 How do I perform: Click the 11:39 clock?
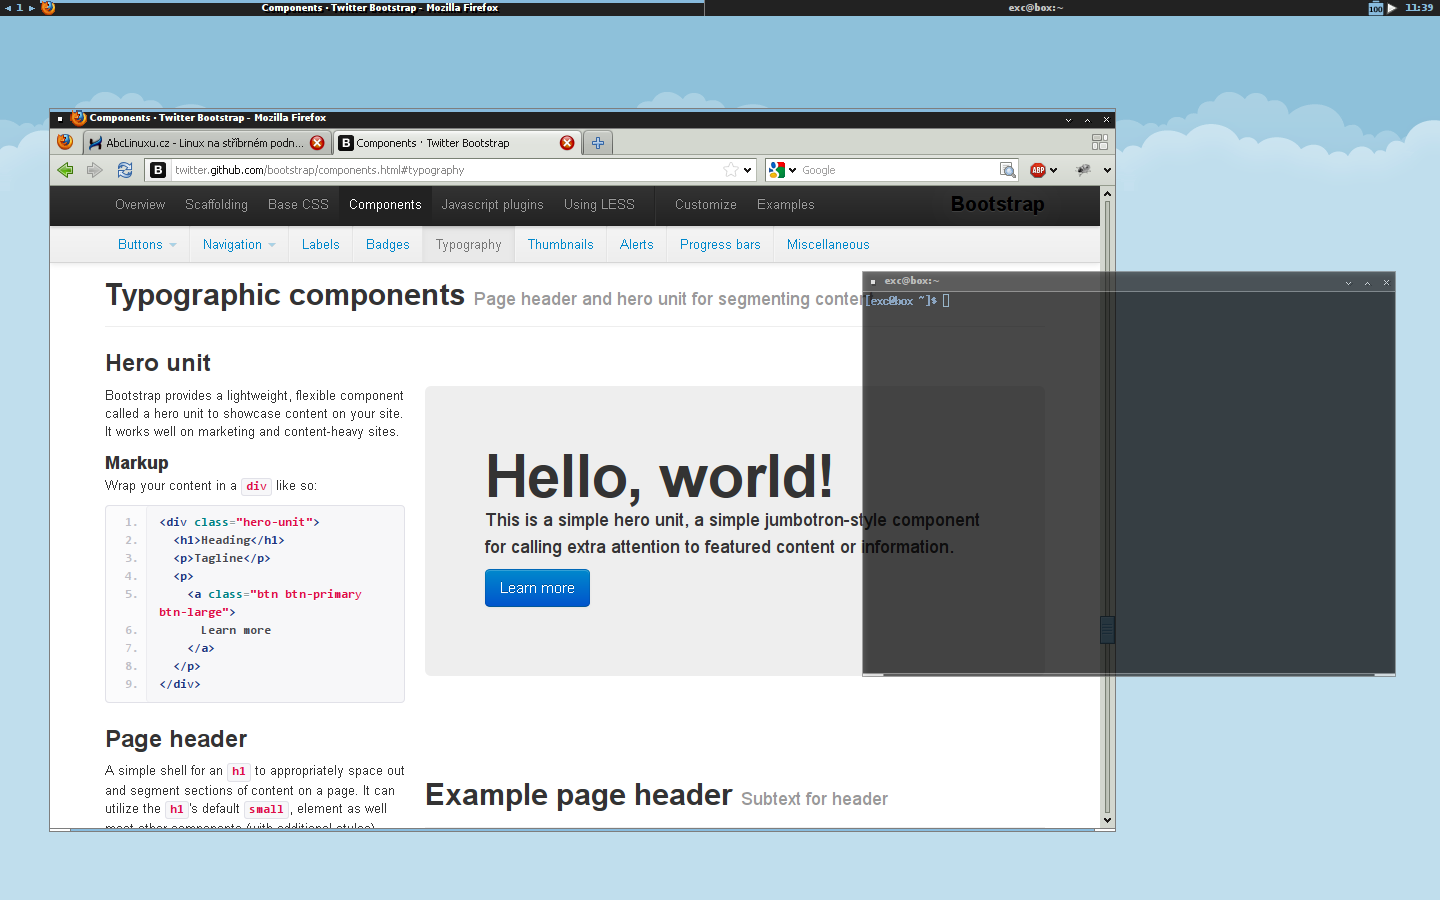(1419, 7)
